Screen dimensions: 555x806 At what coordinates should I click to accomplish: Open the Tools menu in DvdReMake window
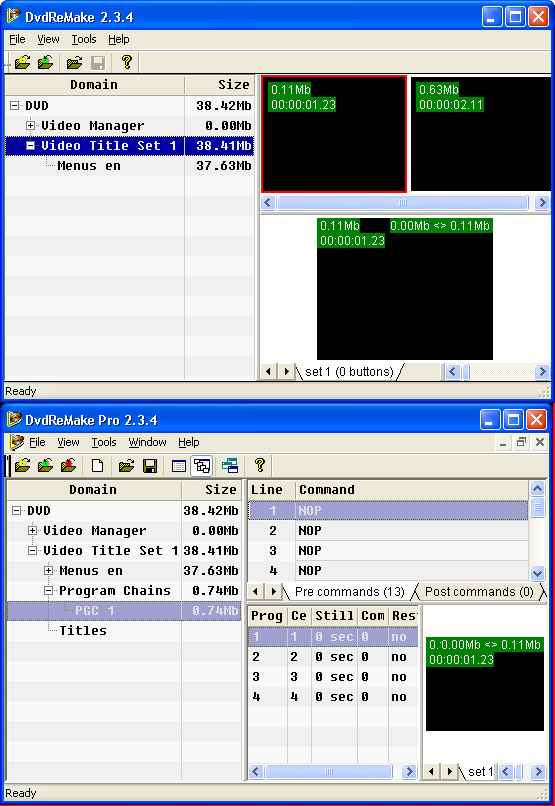84,40
